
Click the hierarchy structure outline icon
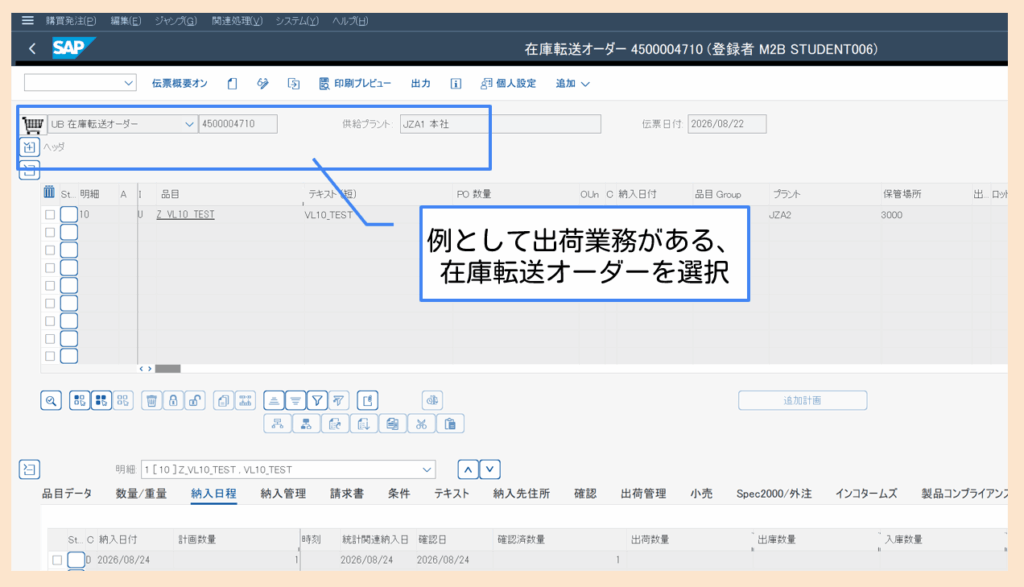pyautogui.click(x=278, y=424)
